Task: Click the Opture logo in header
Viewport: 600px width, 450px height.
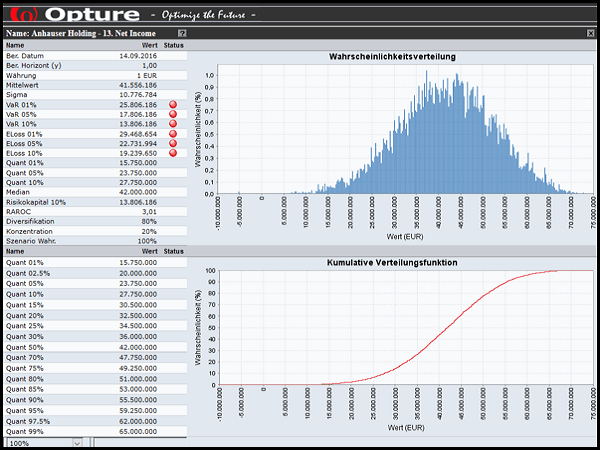Action: pos(75,15)
